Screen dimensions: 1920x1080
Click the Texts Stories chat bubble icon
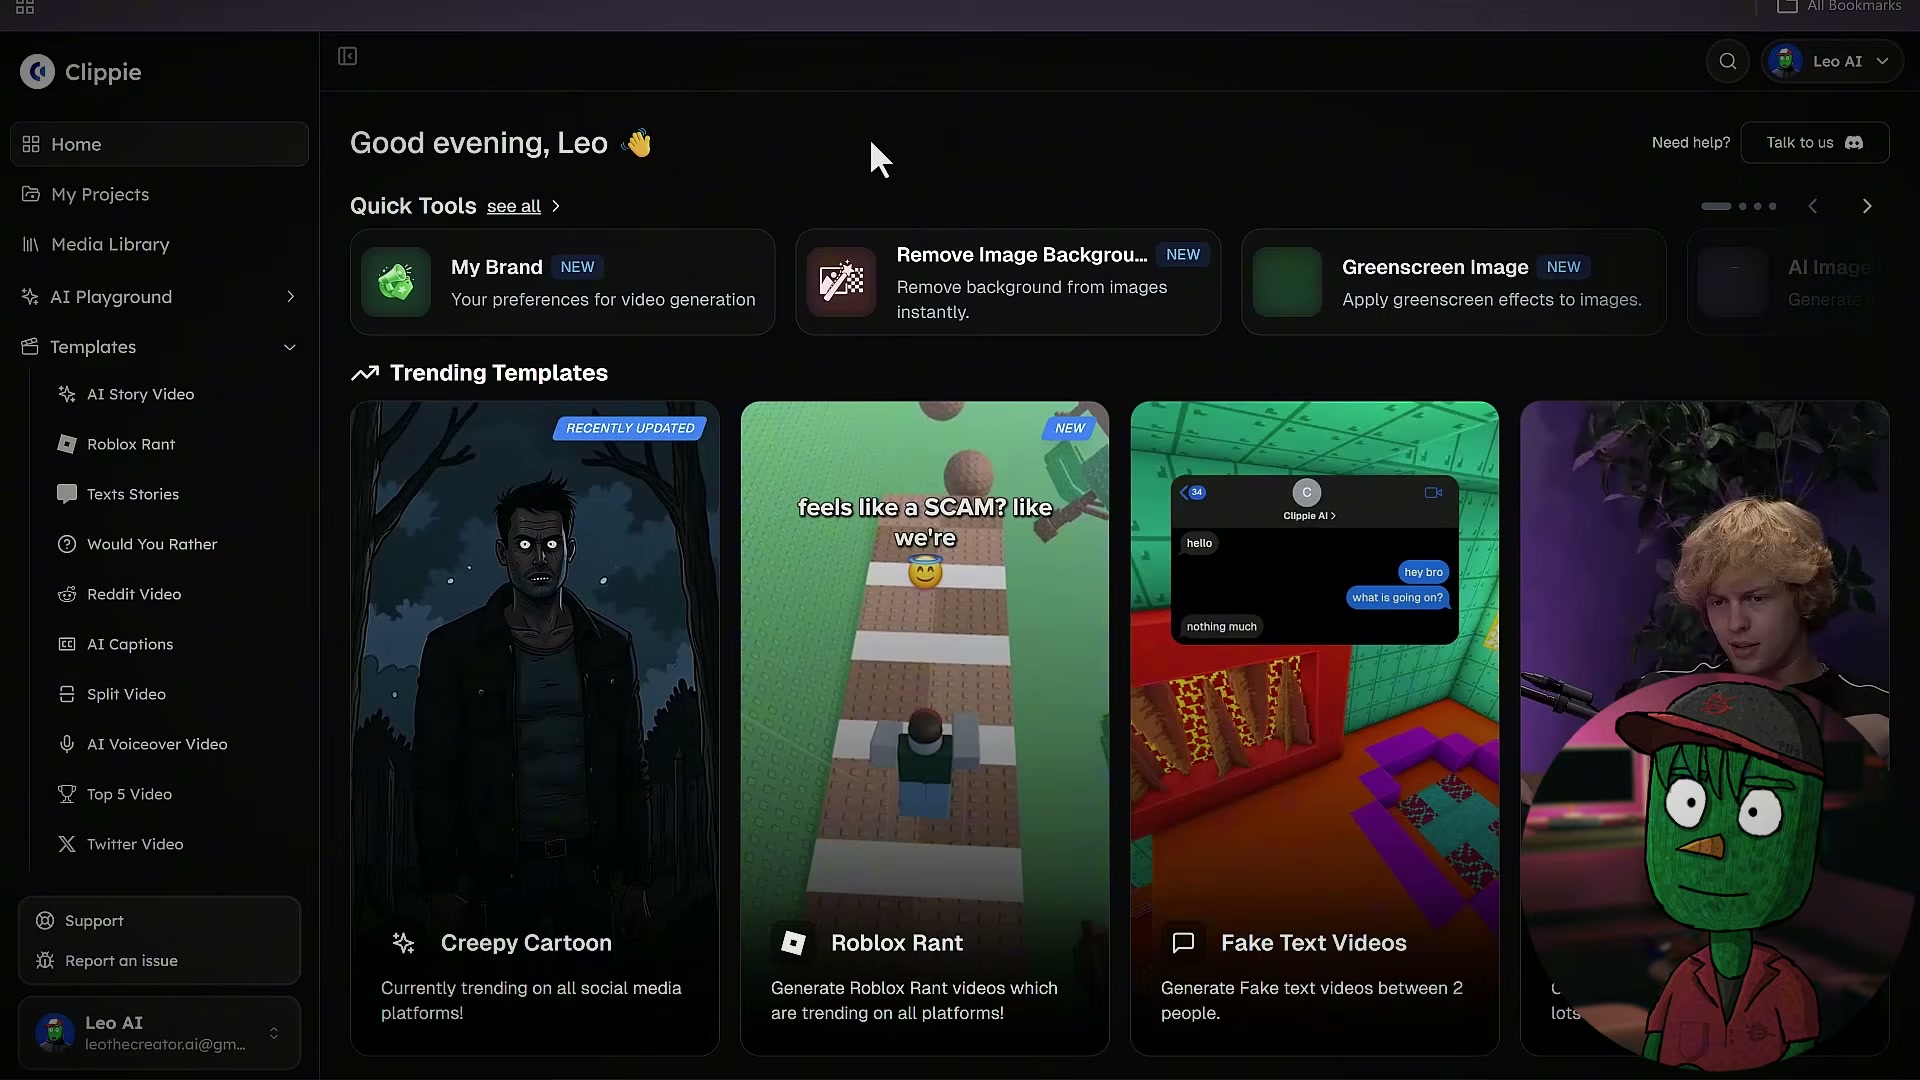click(67, 495)
